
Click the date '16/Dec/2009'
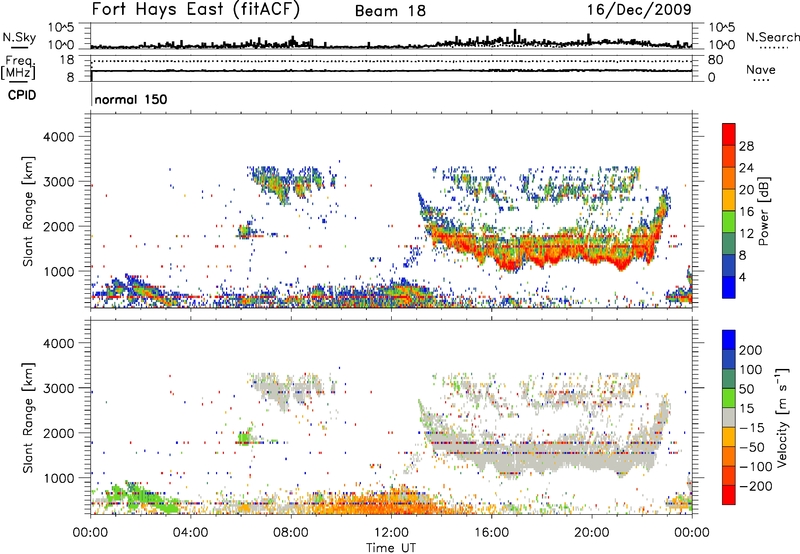(x=639, y=10)
